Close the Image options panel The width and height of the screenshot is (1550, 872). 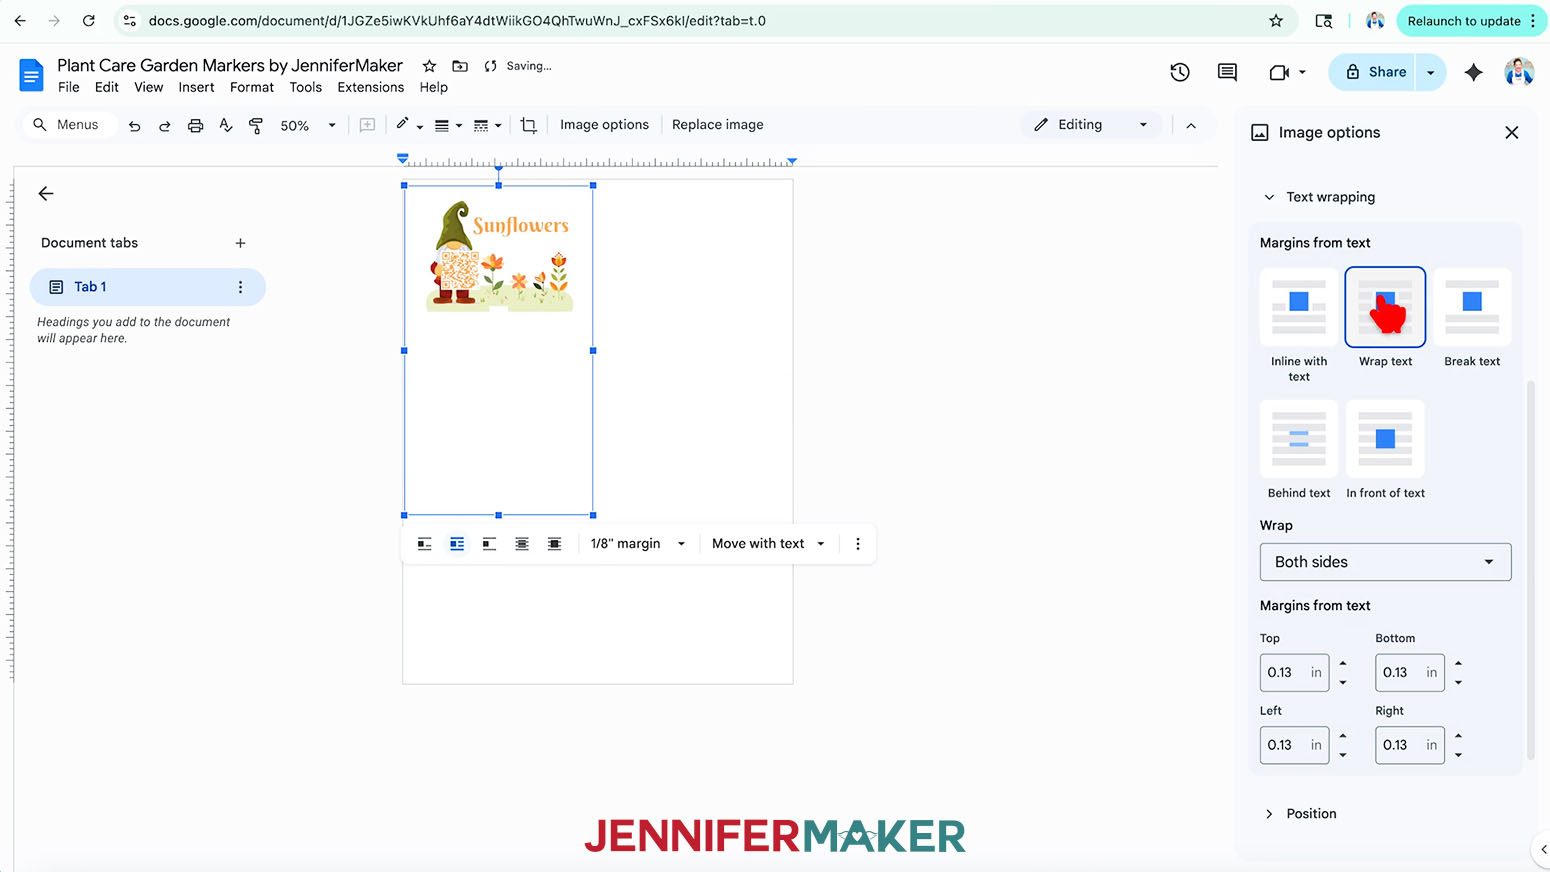(1511, 132)
